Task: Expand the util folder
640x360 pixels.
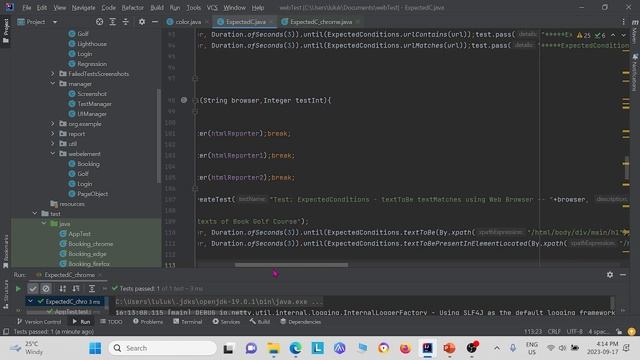Action: 53,144
